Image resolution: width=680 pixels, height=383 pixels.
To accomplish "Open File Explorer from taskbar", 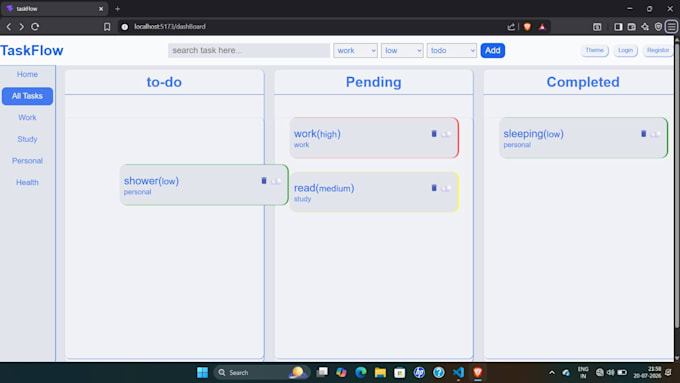I will pos(380,373).
